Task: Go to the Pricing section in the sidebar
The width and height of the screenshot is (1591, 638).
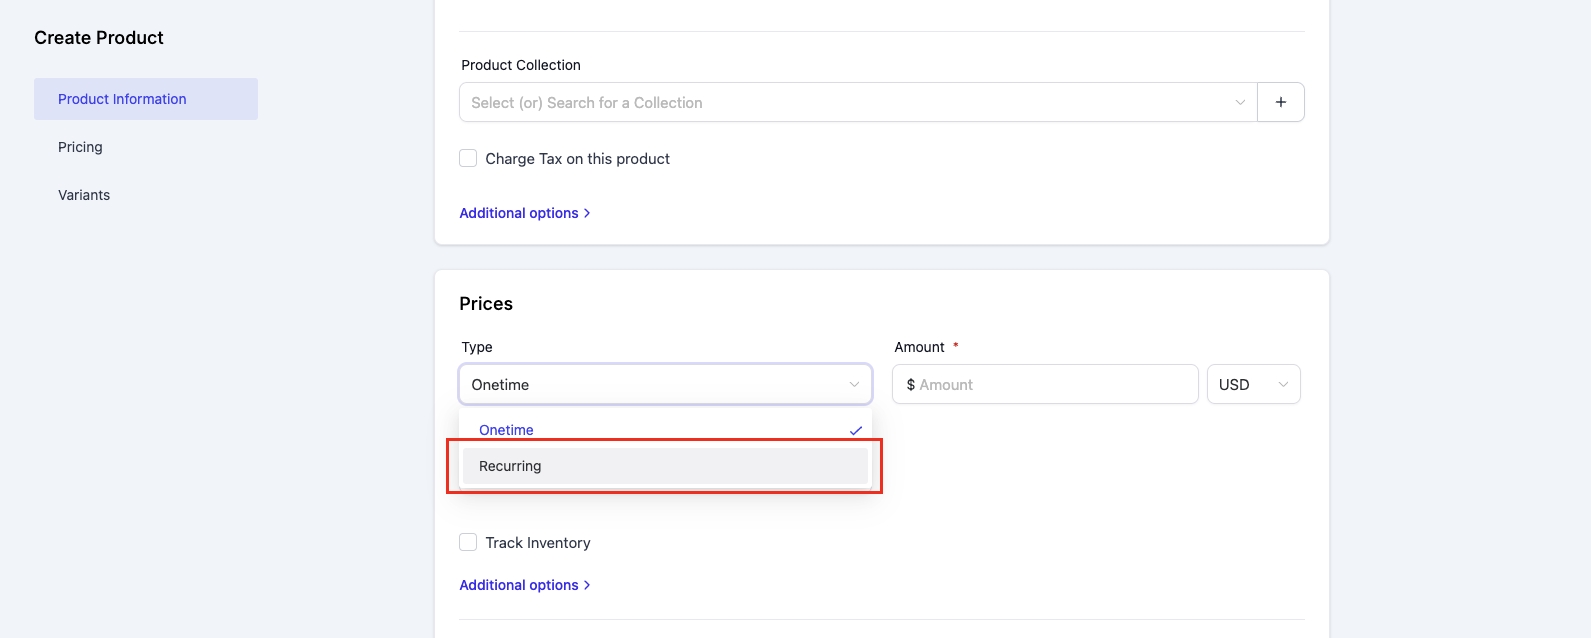Action: tap(80, 147)
